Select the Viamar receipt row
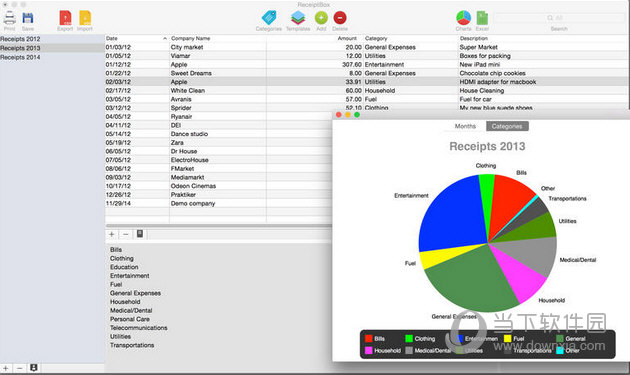The image size is (630, 375). pos(367,56)
